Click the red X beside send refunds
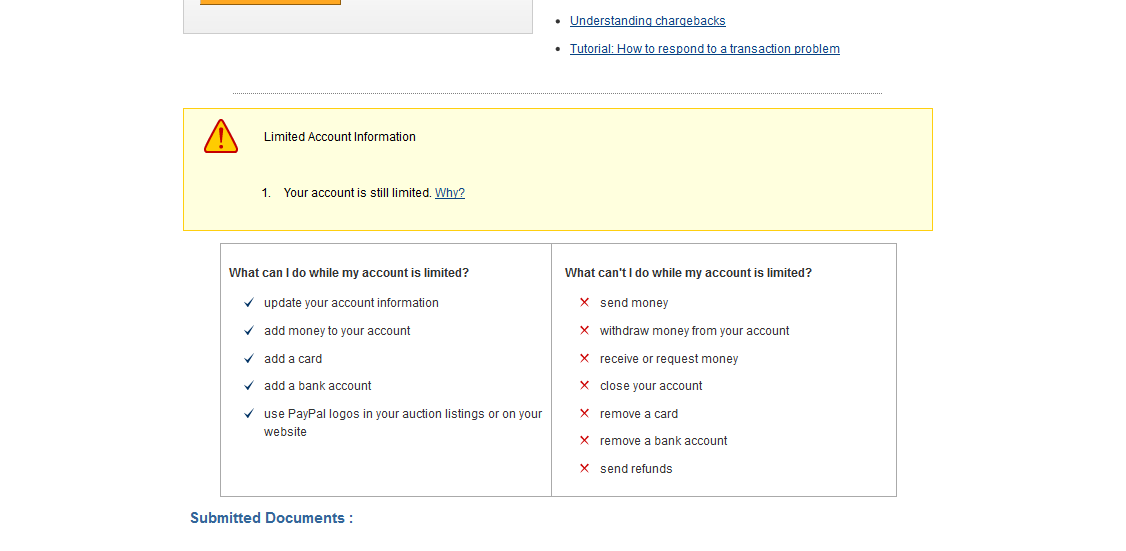Image resolution: width=1126 pixels, height=551 pixels. tap(585, 469)
